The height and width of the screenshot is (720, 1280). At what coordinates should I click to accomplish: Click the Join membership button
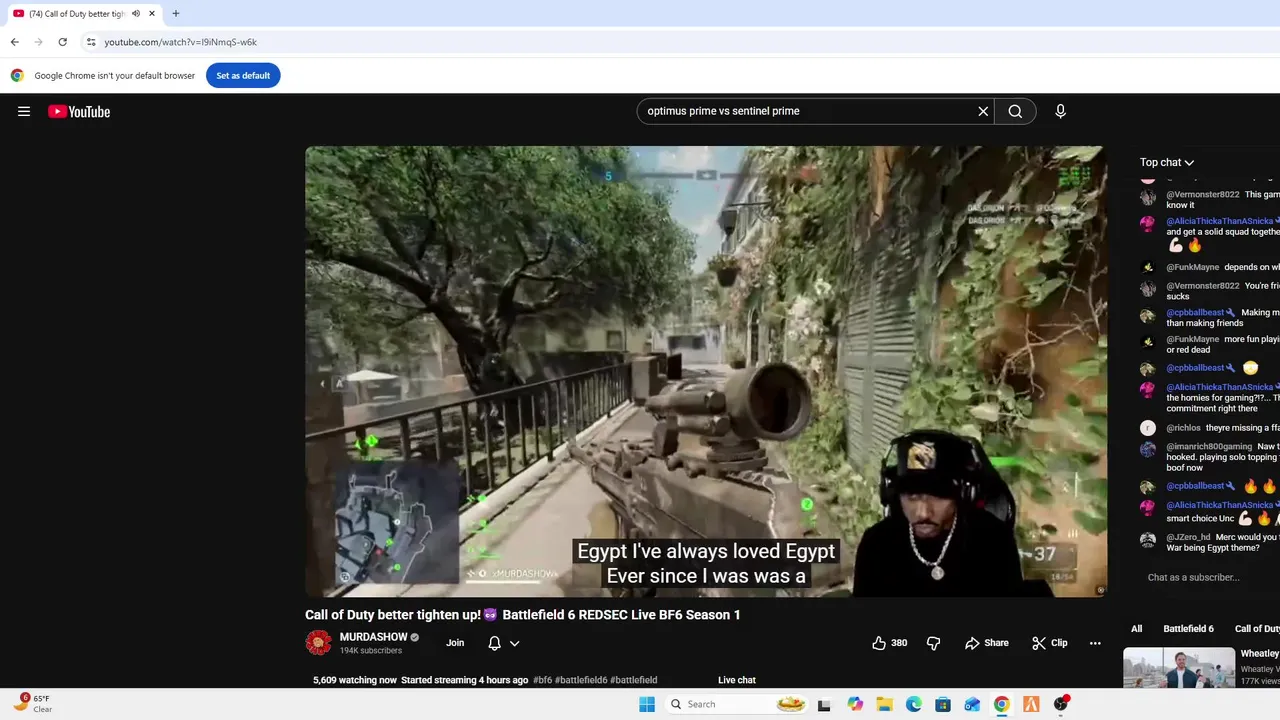(455, 643)
